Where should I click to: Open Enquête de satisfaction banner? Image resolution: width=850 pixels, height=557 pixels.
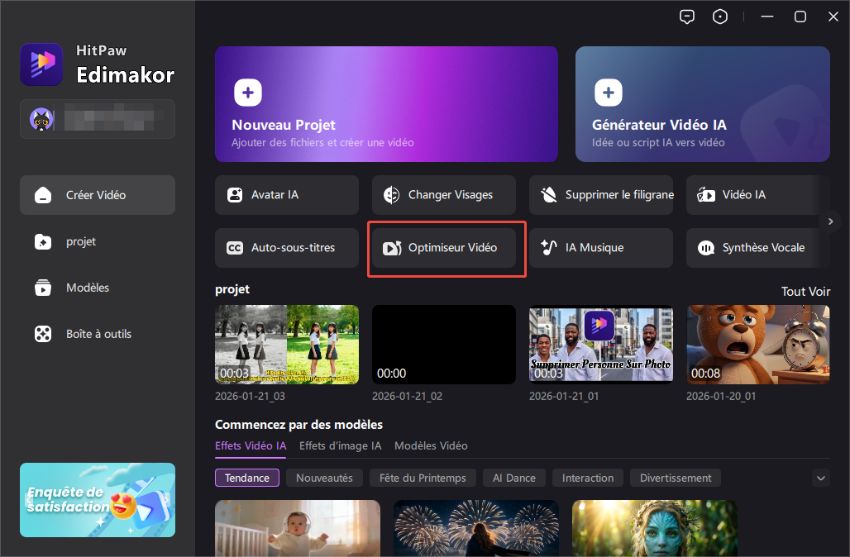tap(98, 500)
